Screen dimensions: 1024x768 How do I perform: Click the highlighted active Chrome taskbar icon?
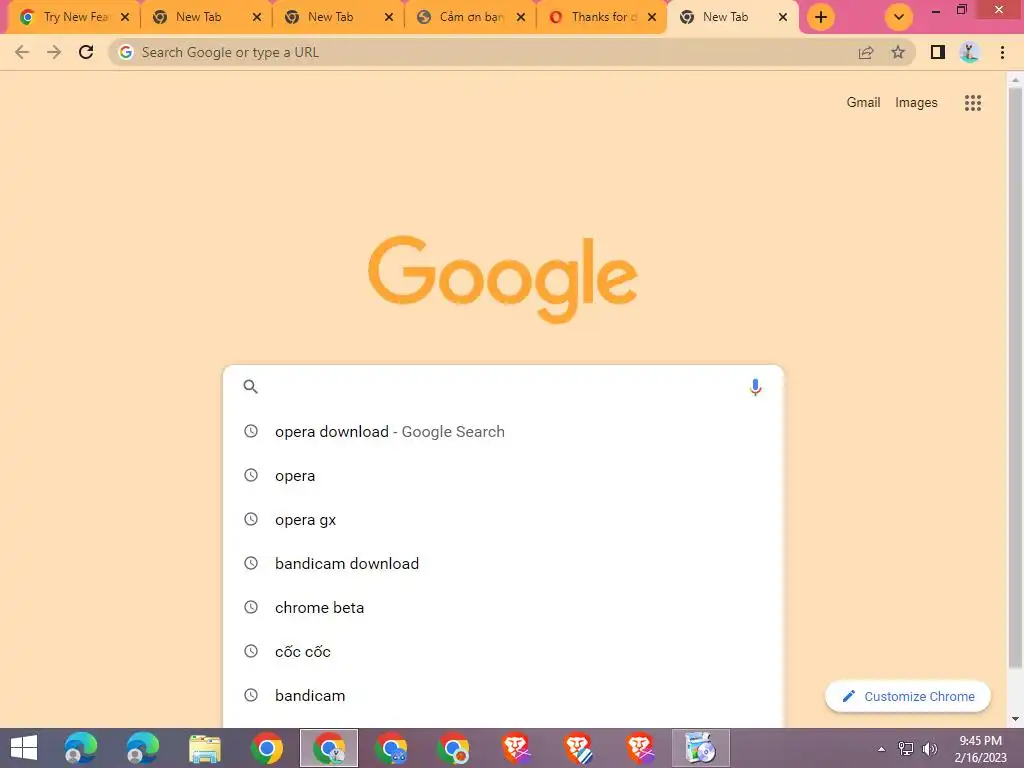pyautogui.click(x=329, y=748)
